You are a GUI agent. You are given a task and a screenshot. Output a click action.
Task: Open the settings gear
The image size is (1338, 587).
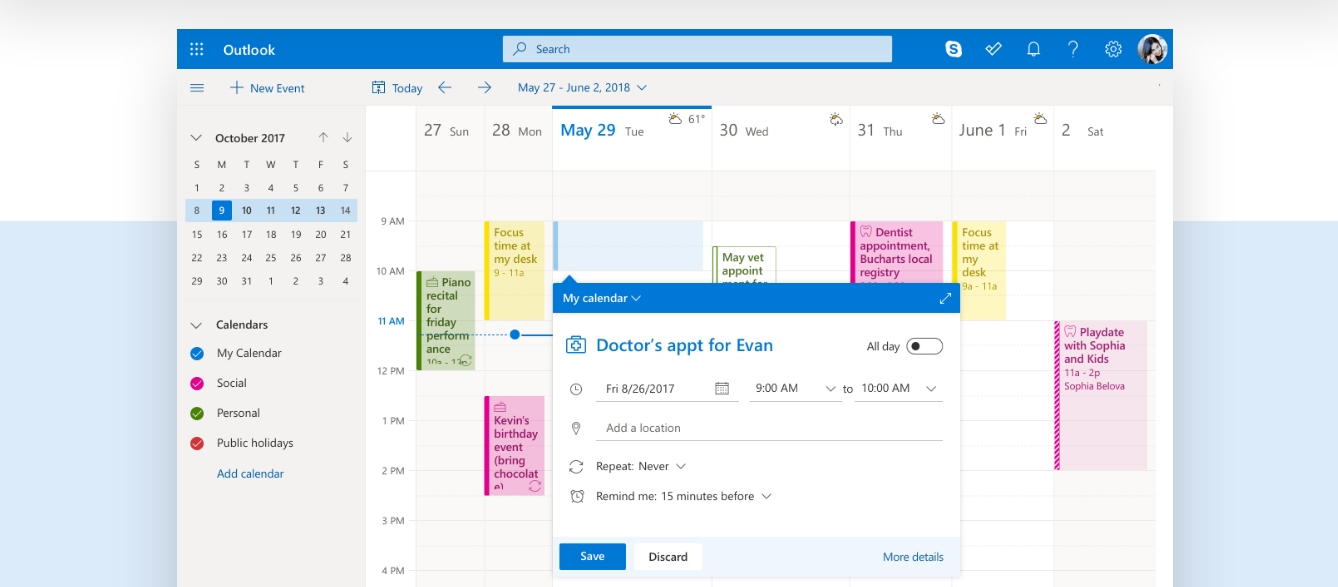(1113, 49)
